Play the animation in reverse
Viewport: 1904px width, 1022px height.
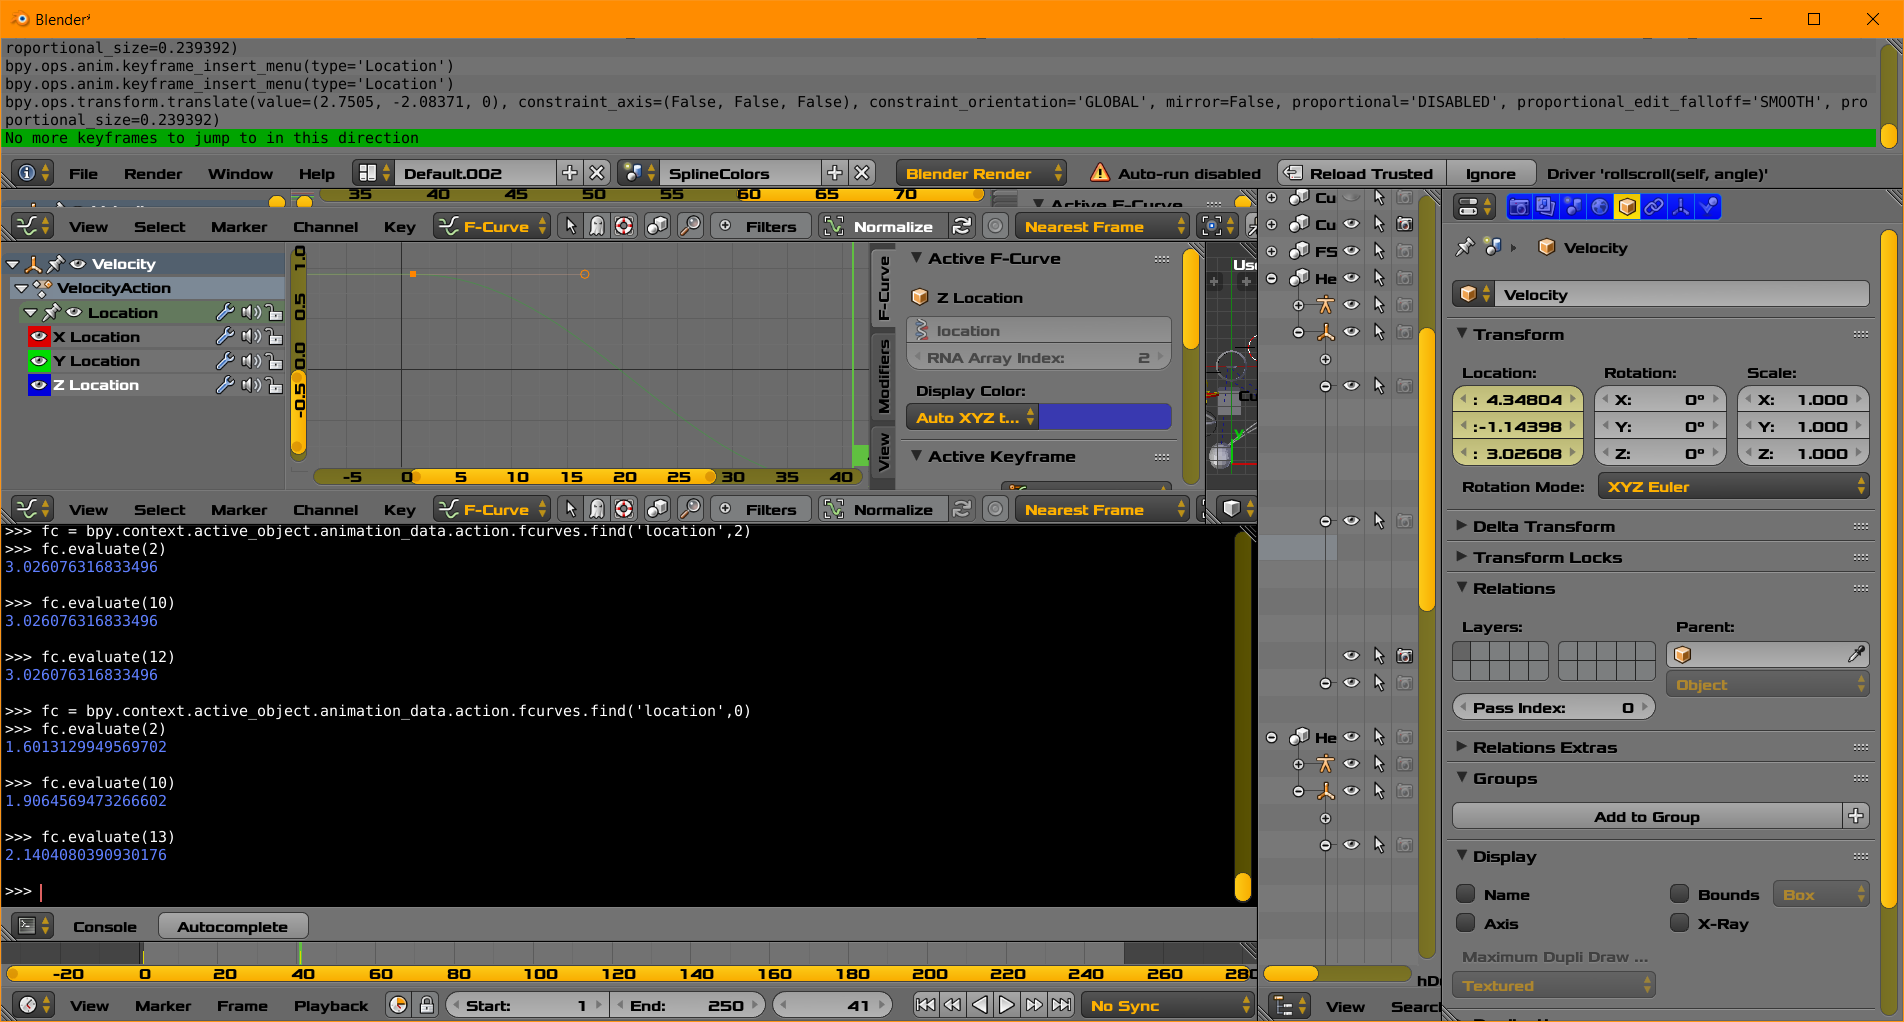980,1005
